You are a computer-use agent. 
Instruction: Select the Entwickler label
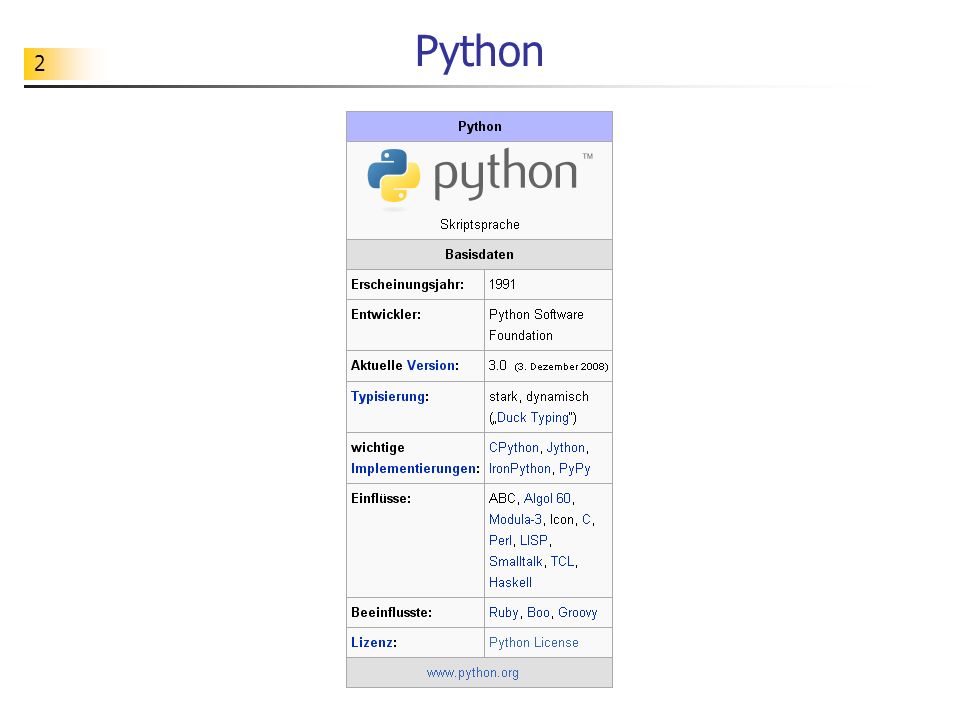tap(386, 315)
